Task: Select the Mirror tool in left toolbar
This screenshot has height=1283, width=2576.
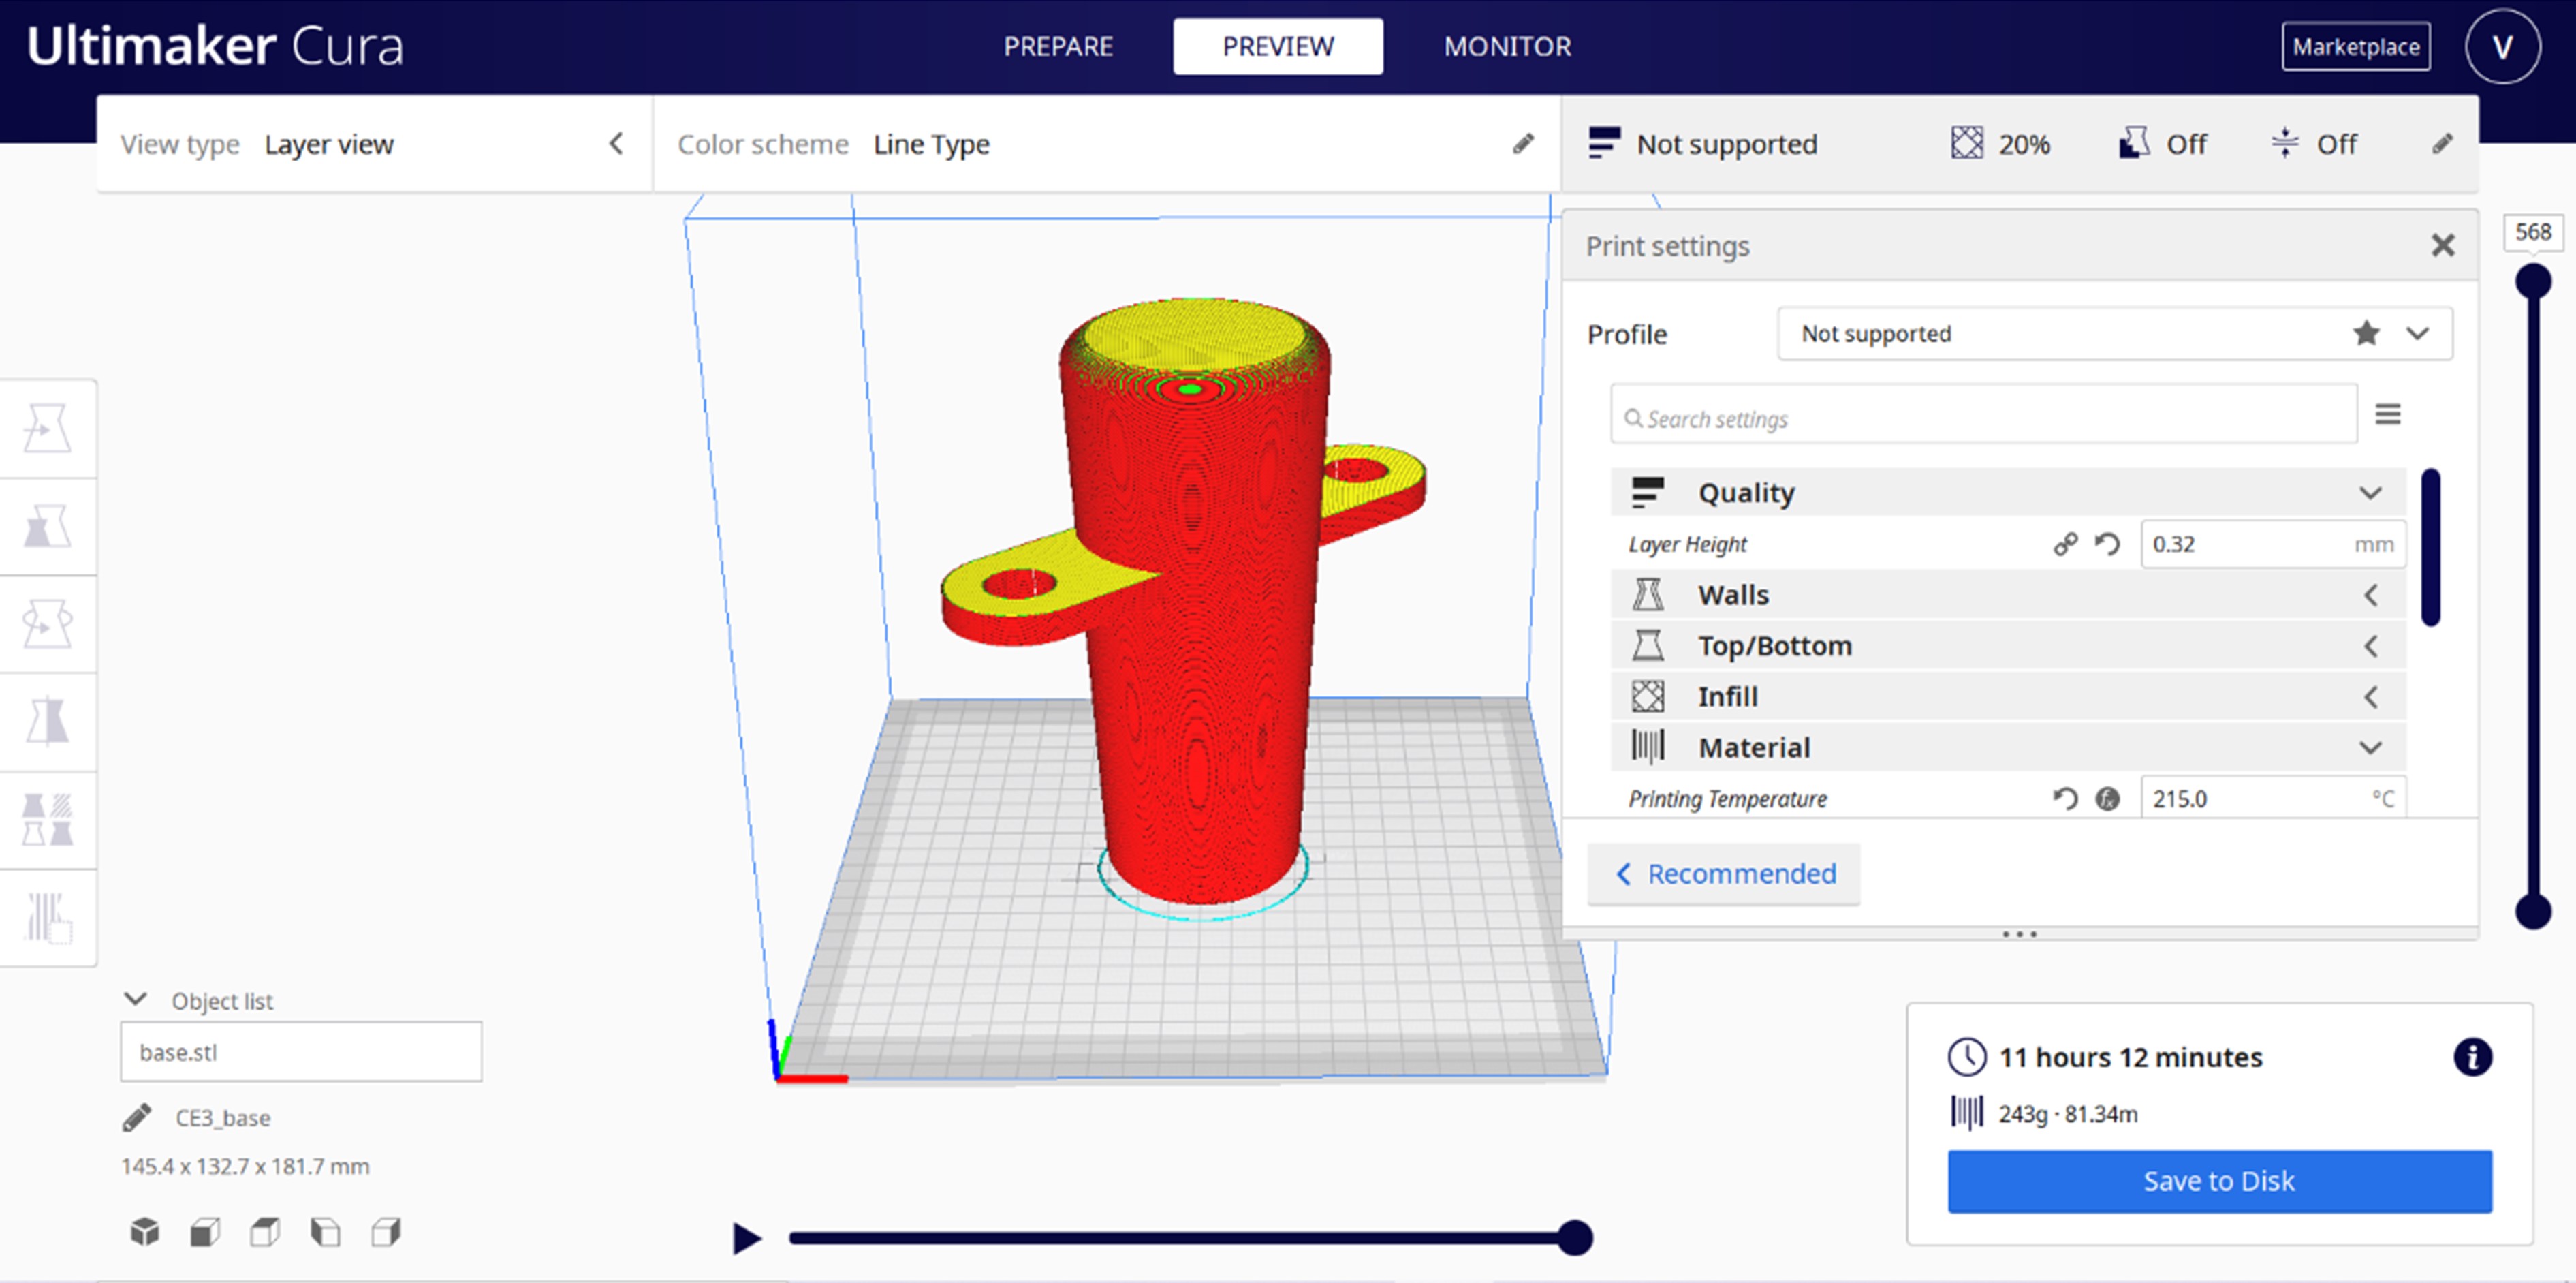Action: click(47, 721)
